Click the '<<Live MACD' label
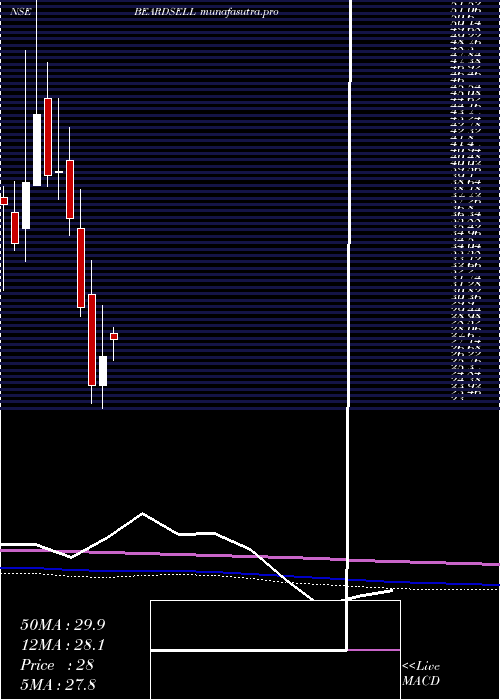The image size is (500, 700). pos(421,674)
